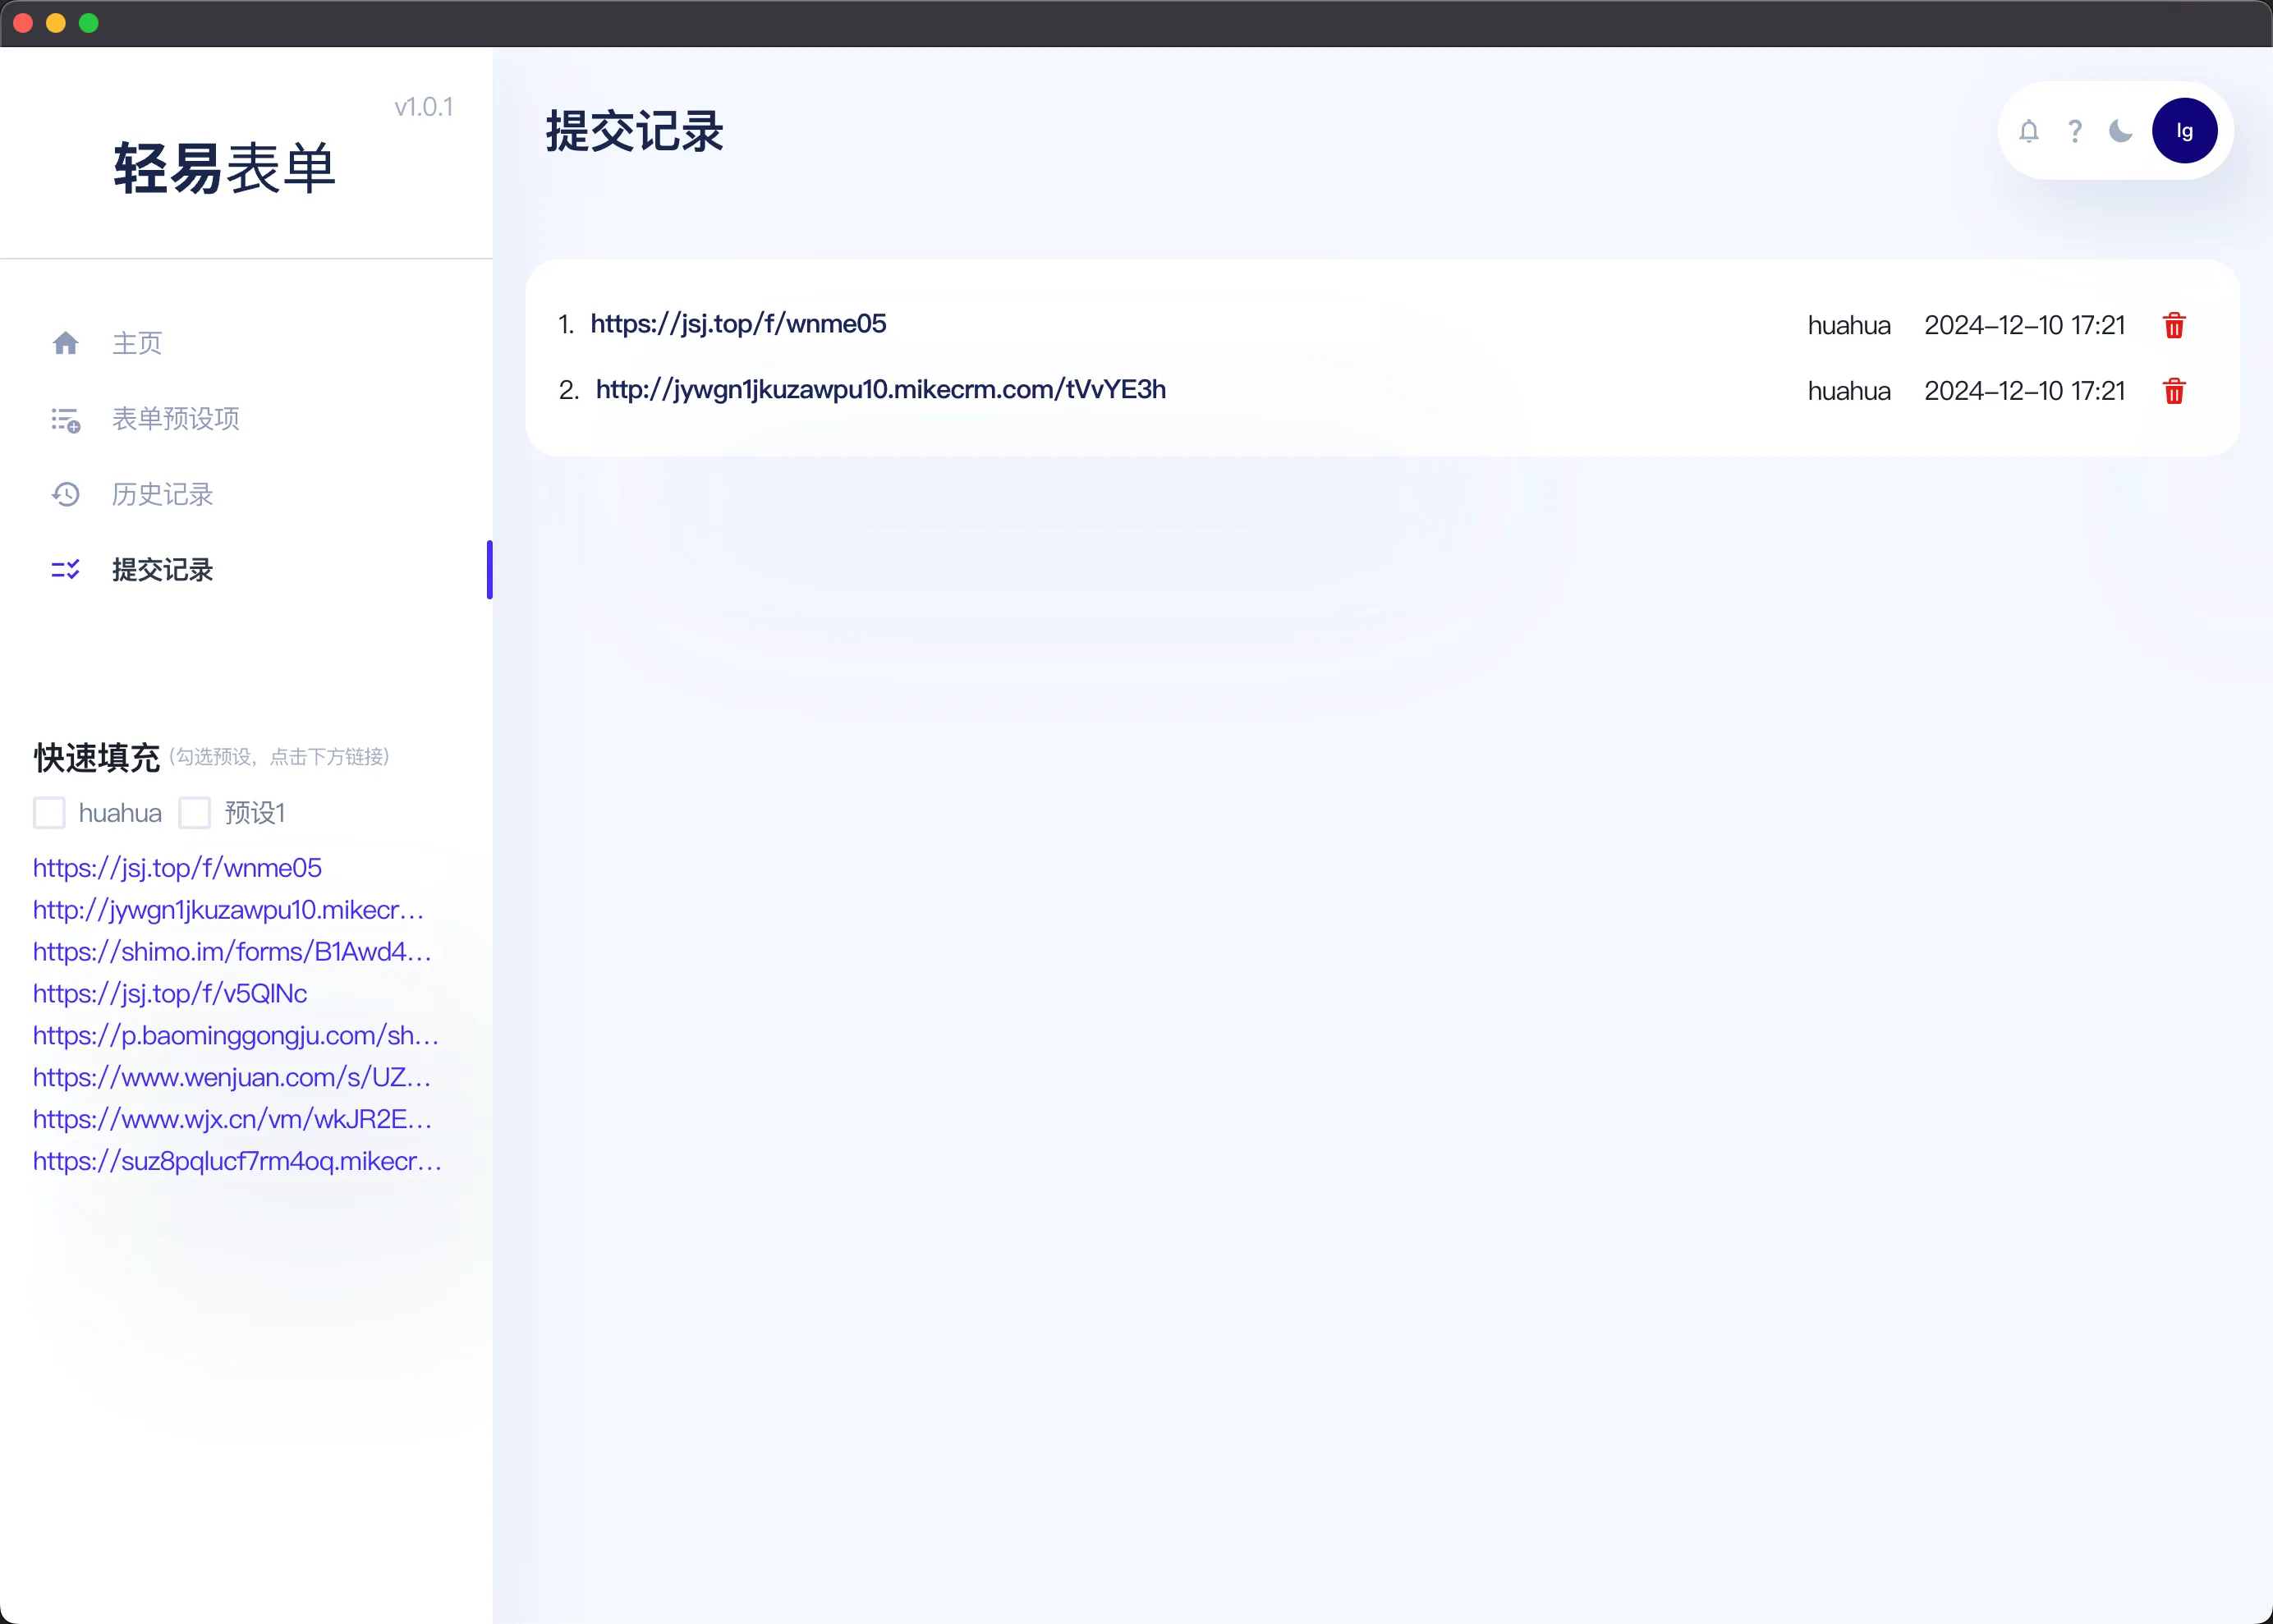The image size is (2273, 1624).
Task: Select the 表单预设项 preset icon
Action: pos(66,419)
